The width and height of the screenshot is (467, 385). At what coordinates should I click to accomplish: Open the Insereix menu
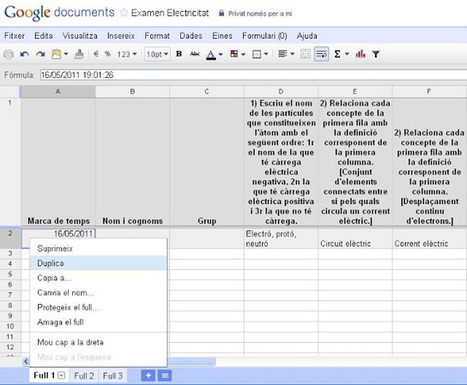tap(121, 36)
